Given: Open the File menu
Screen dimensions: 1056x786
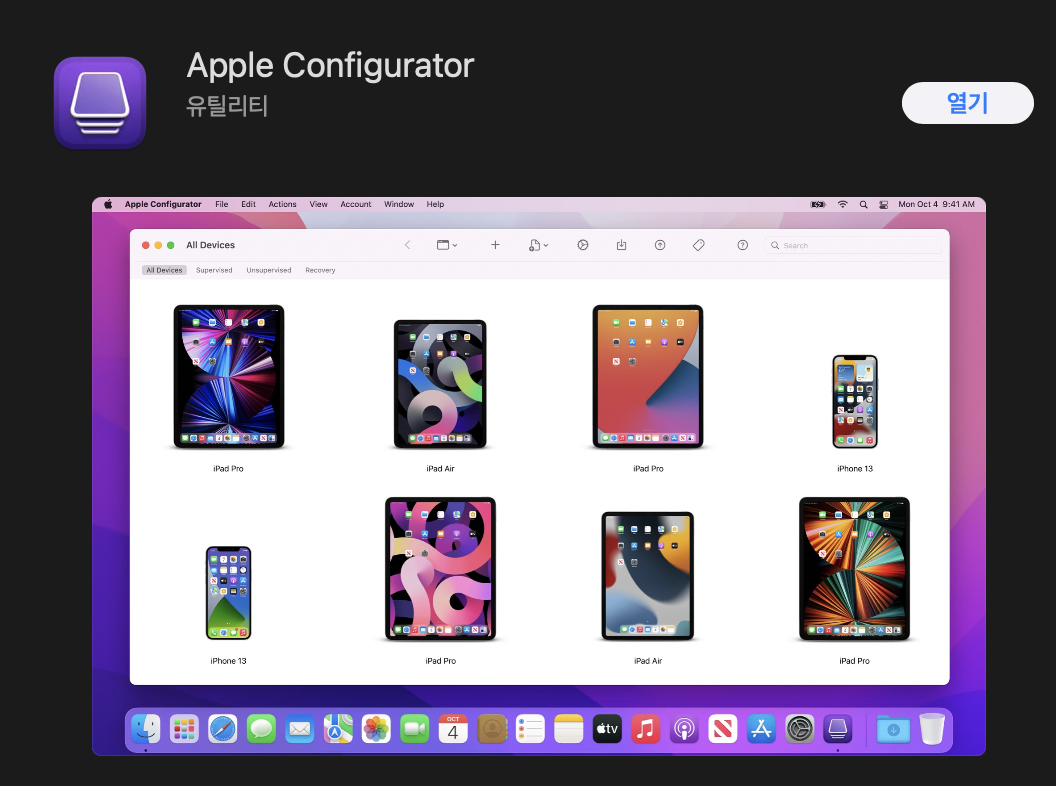Looking at the screenshot, I should 222,204.
